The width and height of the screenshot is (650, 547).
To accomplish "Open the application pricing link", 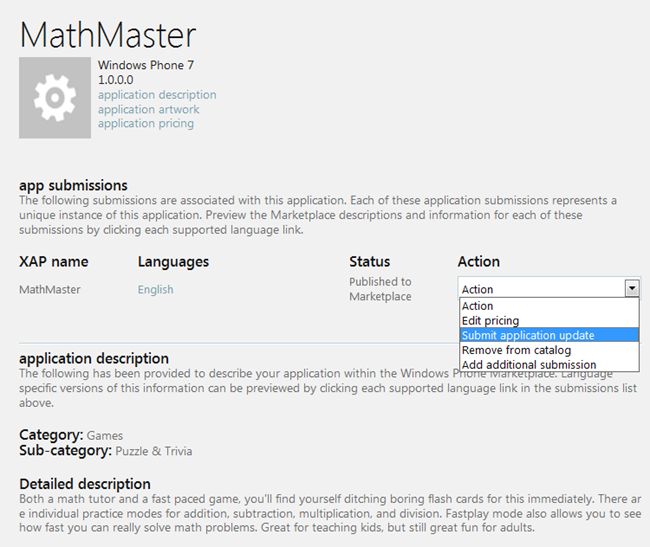I will point(146,123).
